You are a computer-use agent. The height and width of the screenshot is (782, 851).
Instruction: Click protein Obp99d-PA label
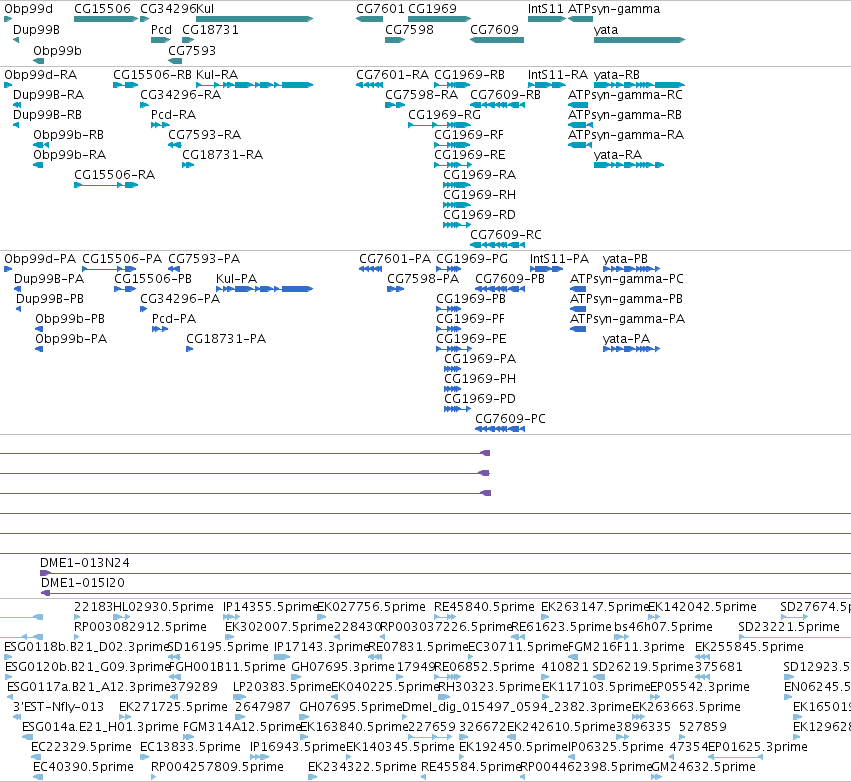pos(40,259)
